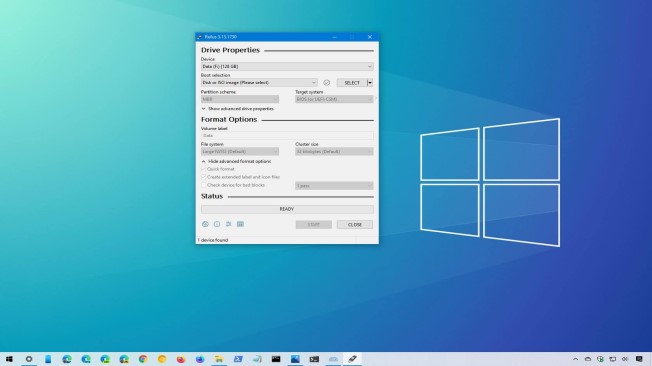Open the SELECT button split arrow
The width and height of the screenshot is (652, 366).
pyautogui.click(x=370, y=83)
